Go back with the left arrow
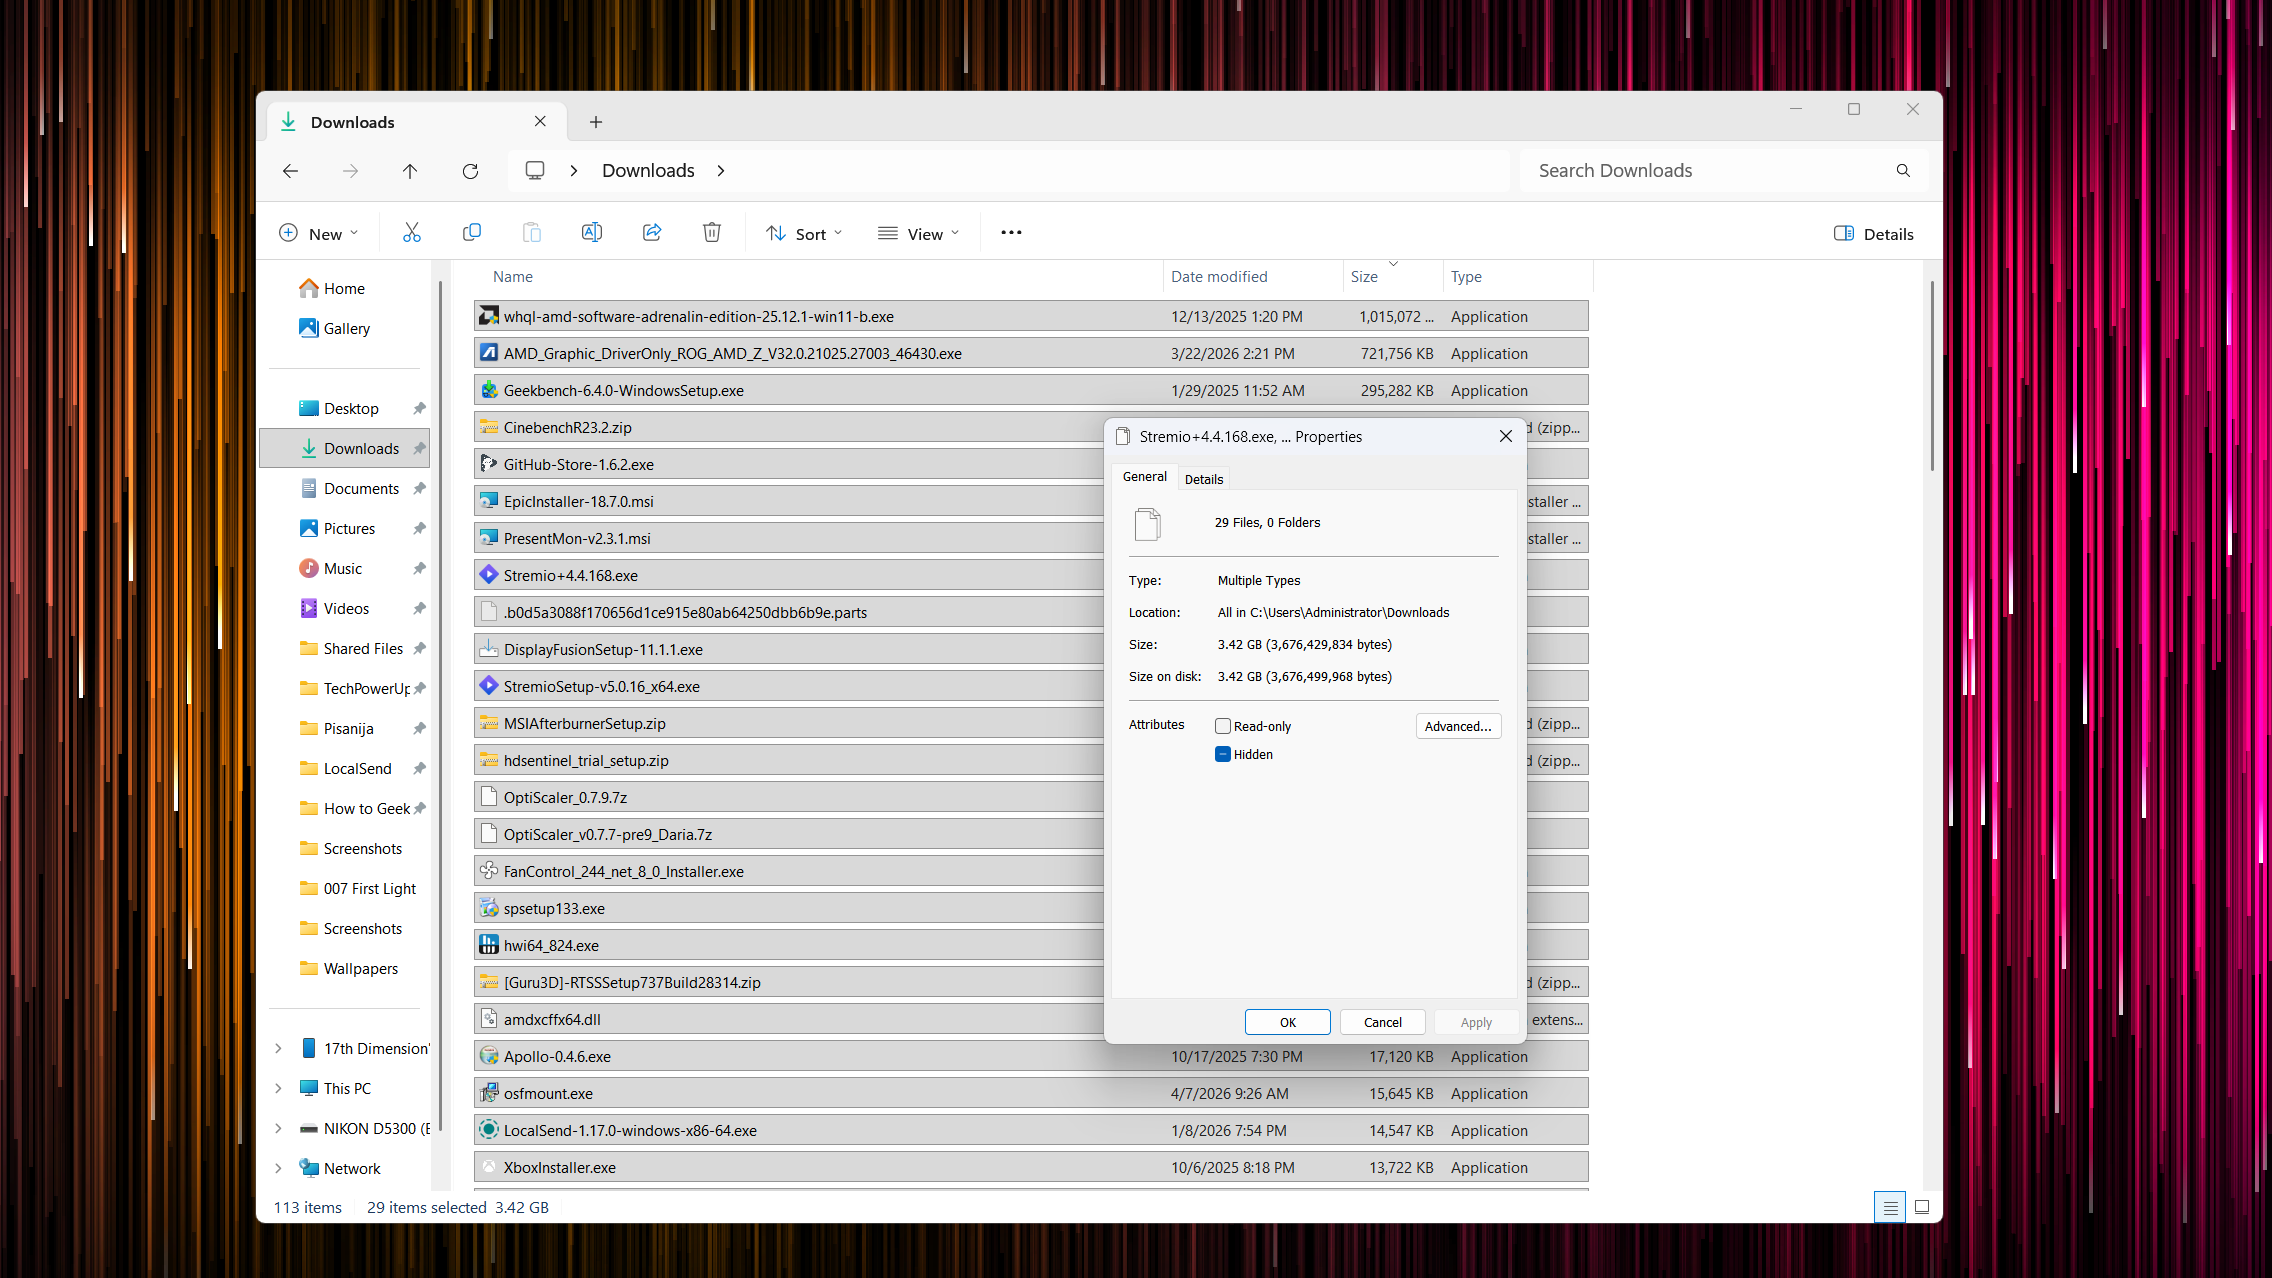This screenshot has width=2272, height=1278. [x=290, y=171]
